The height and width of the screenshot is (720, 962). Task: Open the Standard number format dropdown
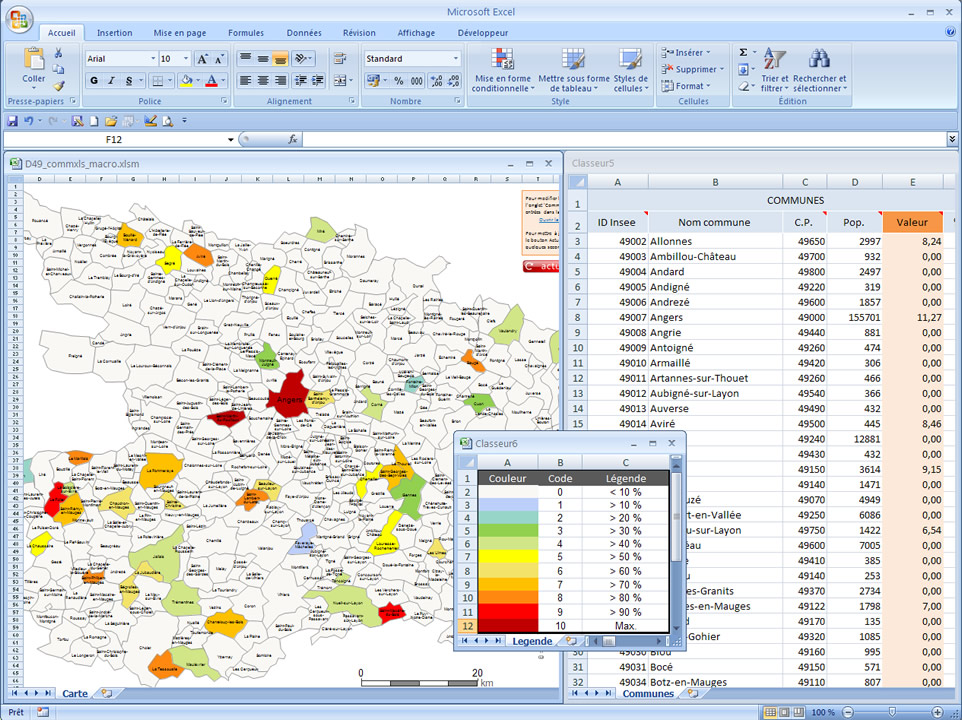[456, 59]
